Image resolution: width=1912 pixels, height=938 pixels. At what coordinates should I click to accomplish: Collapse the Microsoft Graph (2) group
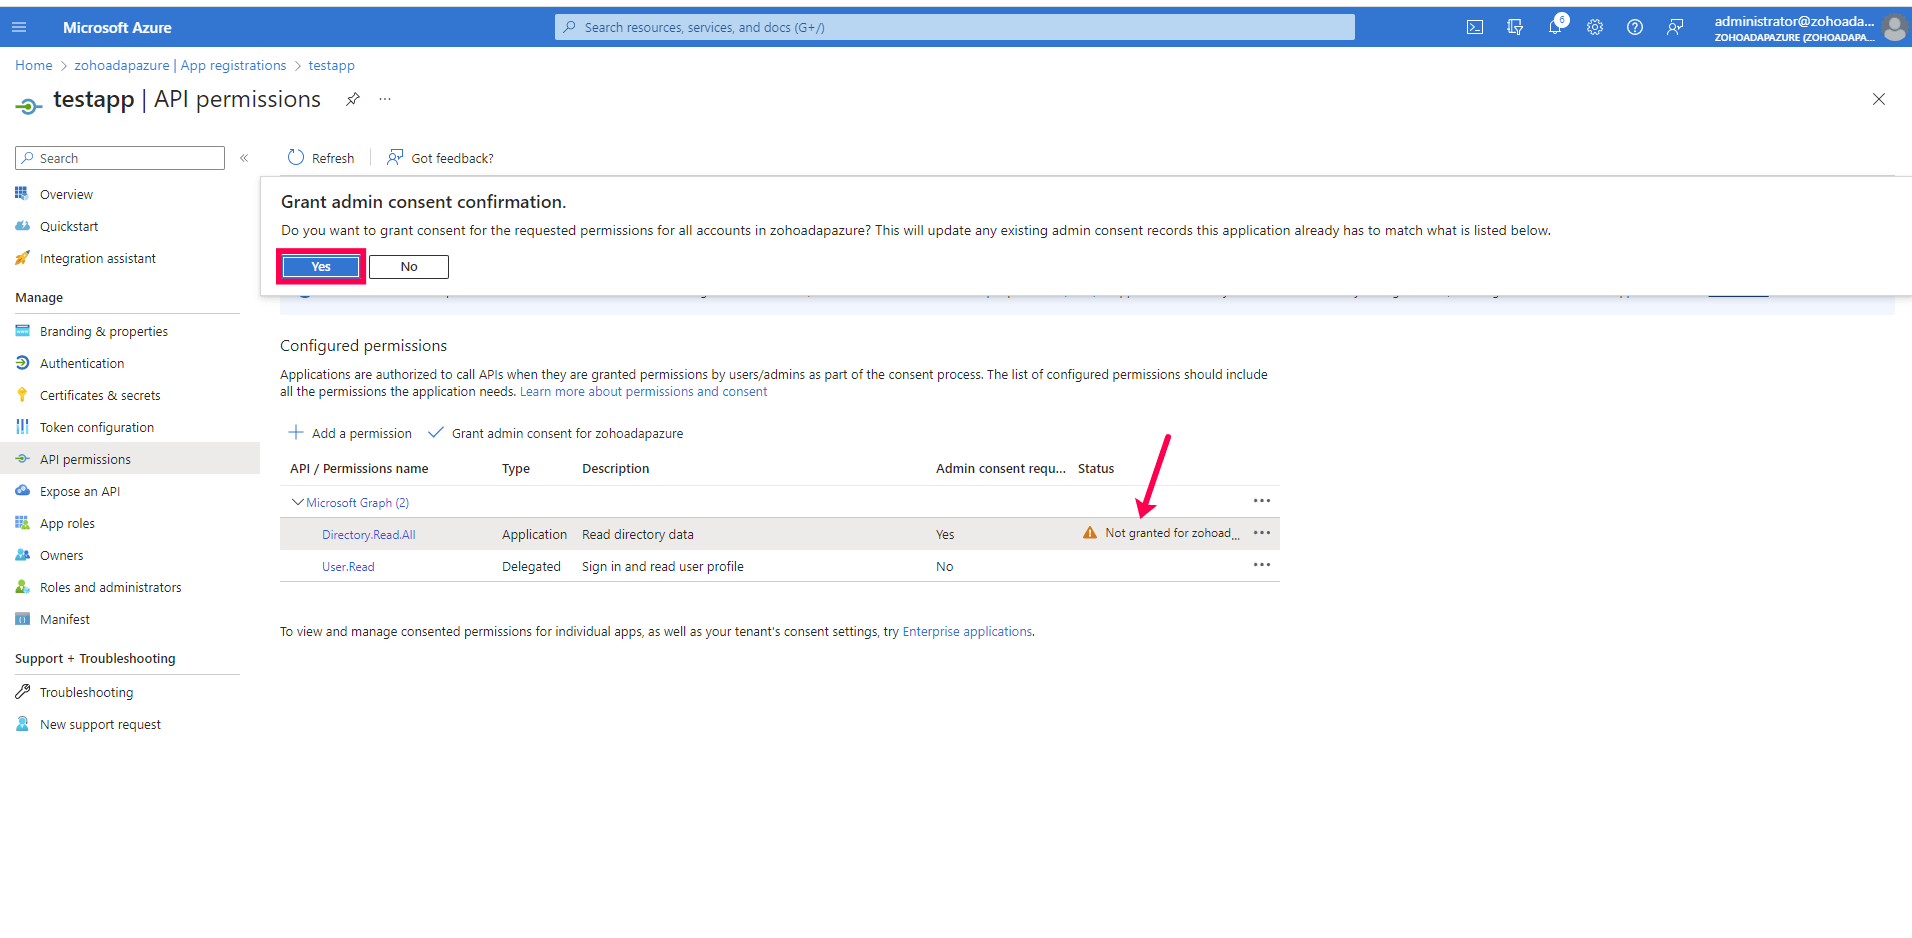coord(297,502)
